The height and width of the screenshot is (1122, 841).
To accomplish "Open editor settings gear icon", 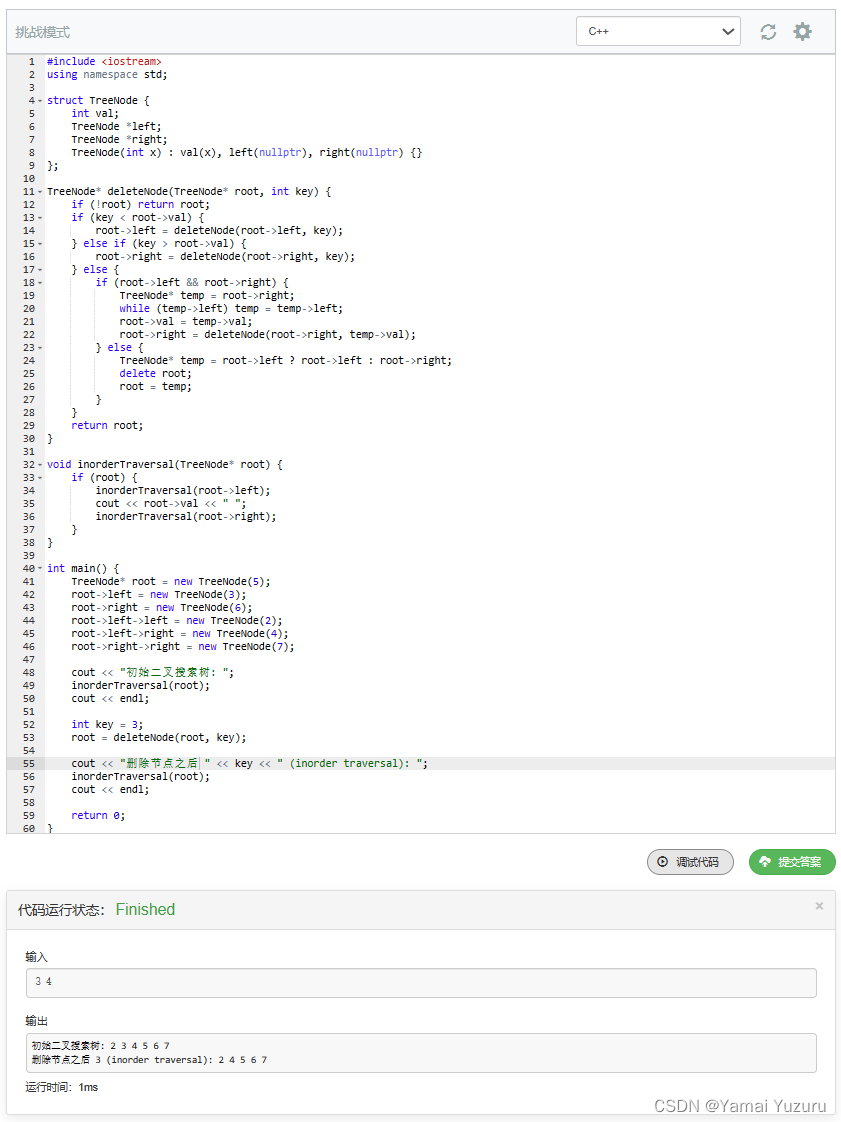I will click(802, 31).
